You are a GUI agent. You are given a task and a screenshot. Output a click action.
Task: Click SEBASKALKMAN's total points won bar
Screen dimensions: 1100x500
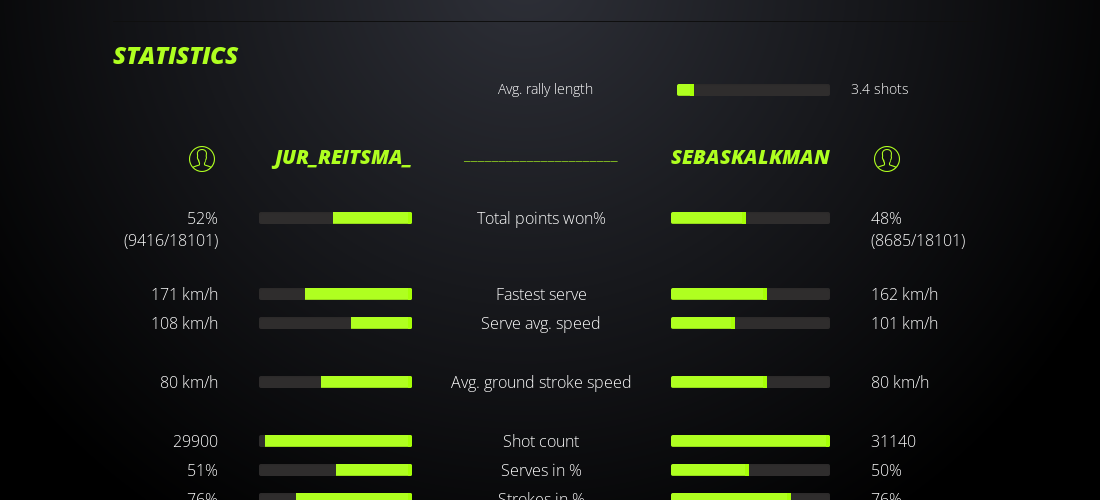tap(750, 218)
